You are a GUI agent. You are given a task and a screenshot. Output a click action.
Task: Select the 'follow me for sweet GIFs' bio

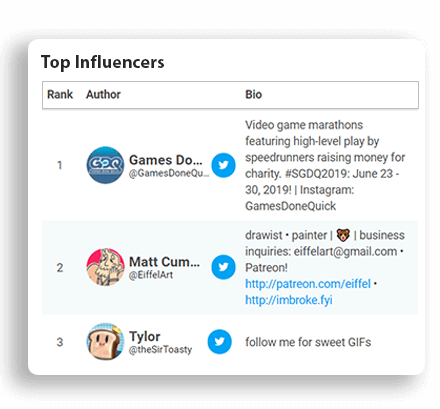coord(308,342)
